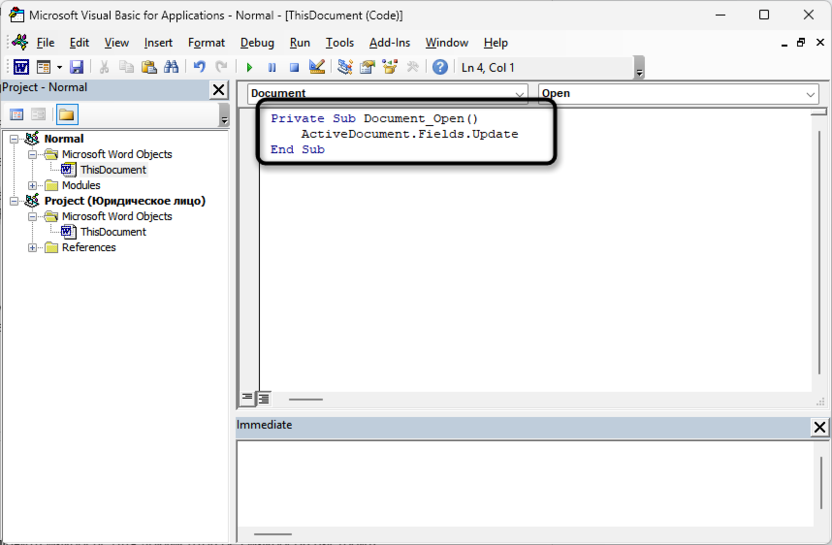Image resolution: width=832 pixels, height=545 pixels.
Task: Switch to Procedure View at bottom left of code
Action: [247, 398]
